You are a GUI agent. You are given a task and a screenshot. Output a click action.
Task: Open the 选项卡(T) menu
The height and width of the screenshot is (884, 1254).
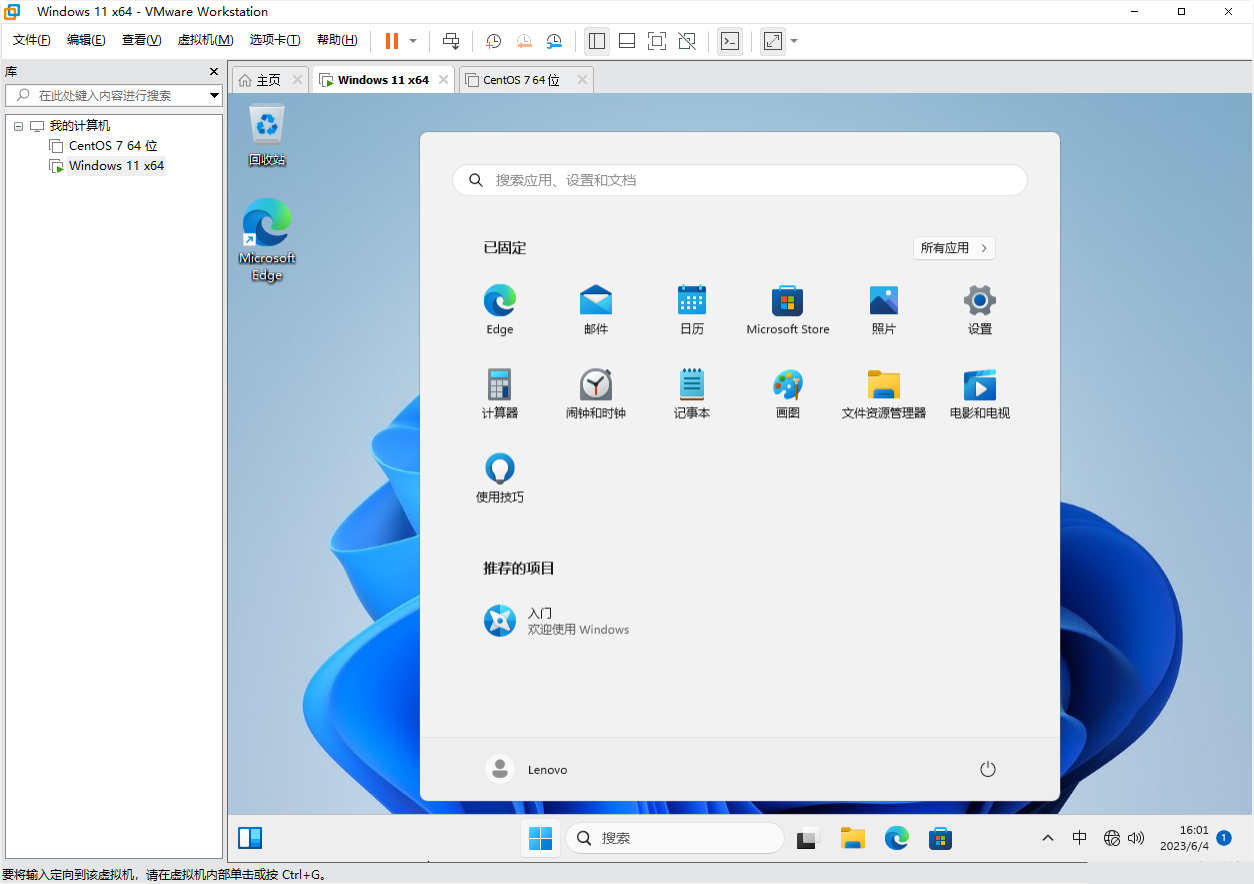tap(275, 40)
